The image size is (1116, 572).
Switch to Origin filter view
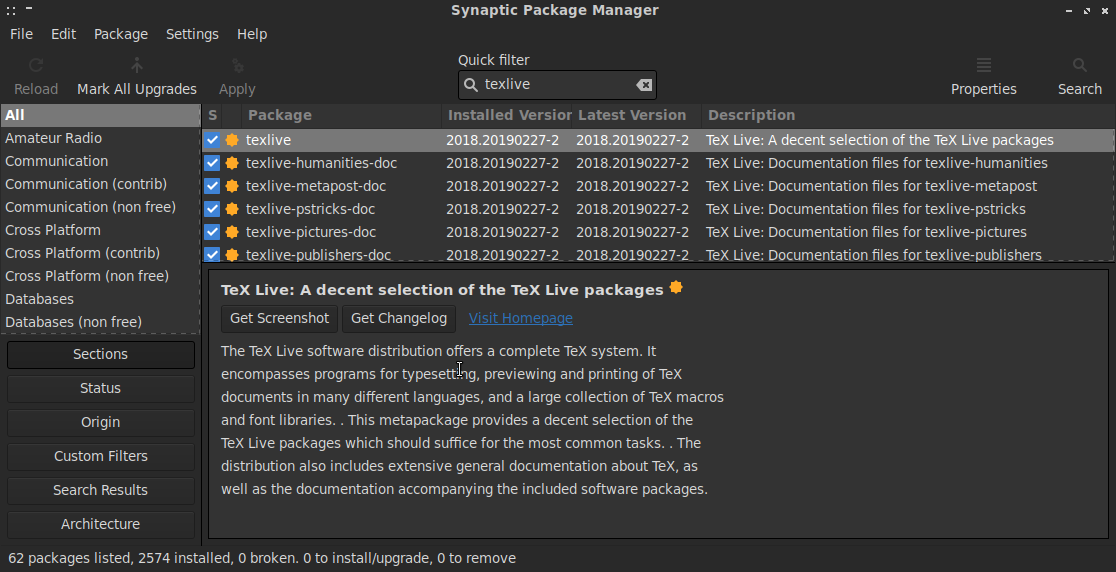pos(100,423)
